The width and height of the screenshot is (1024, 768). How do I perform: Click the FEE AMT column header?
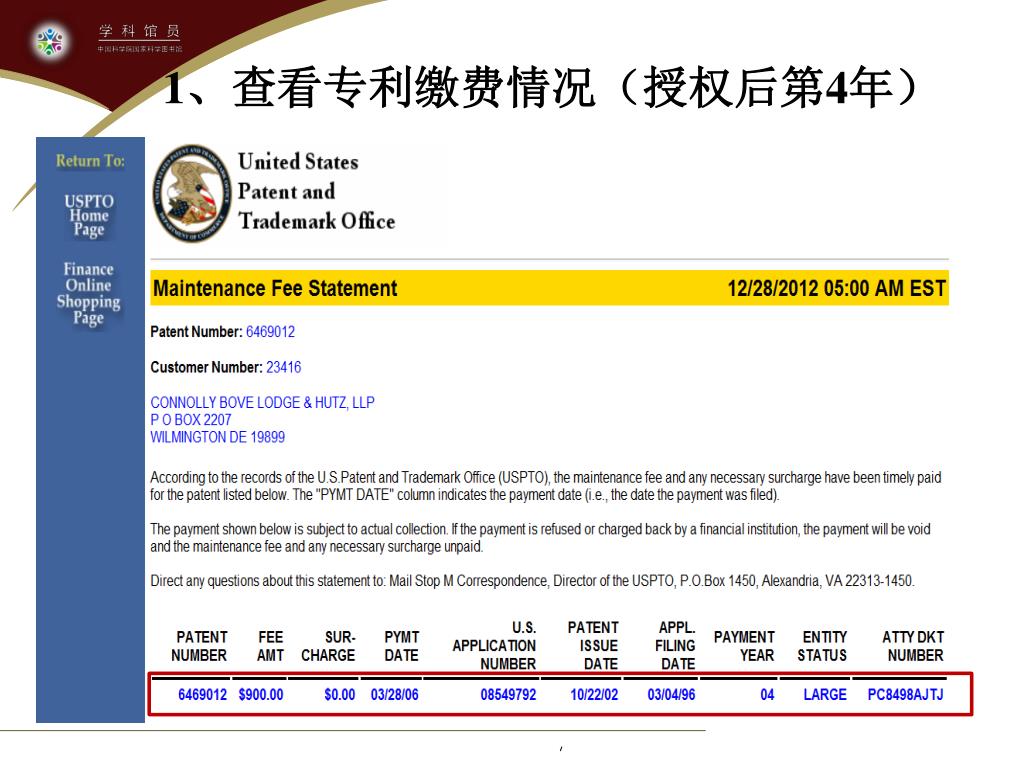[x=270, y=646]
